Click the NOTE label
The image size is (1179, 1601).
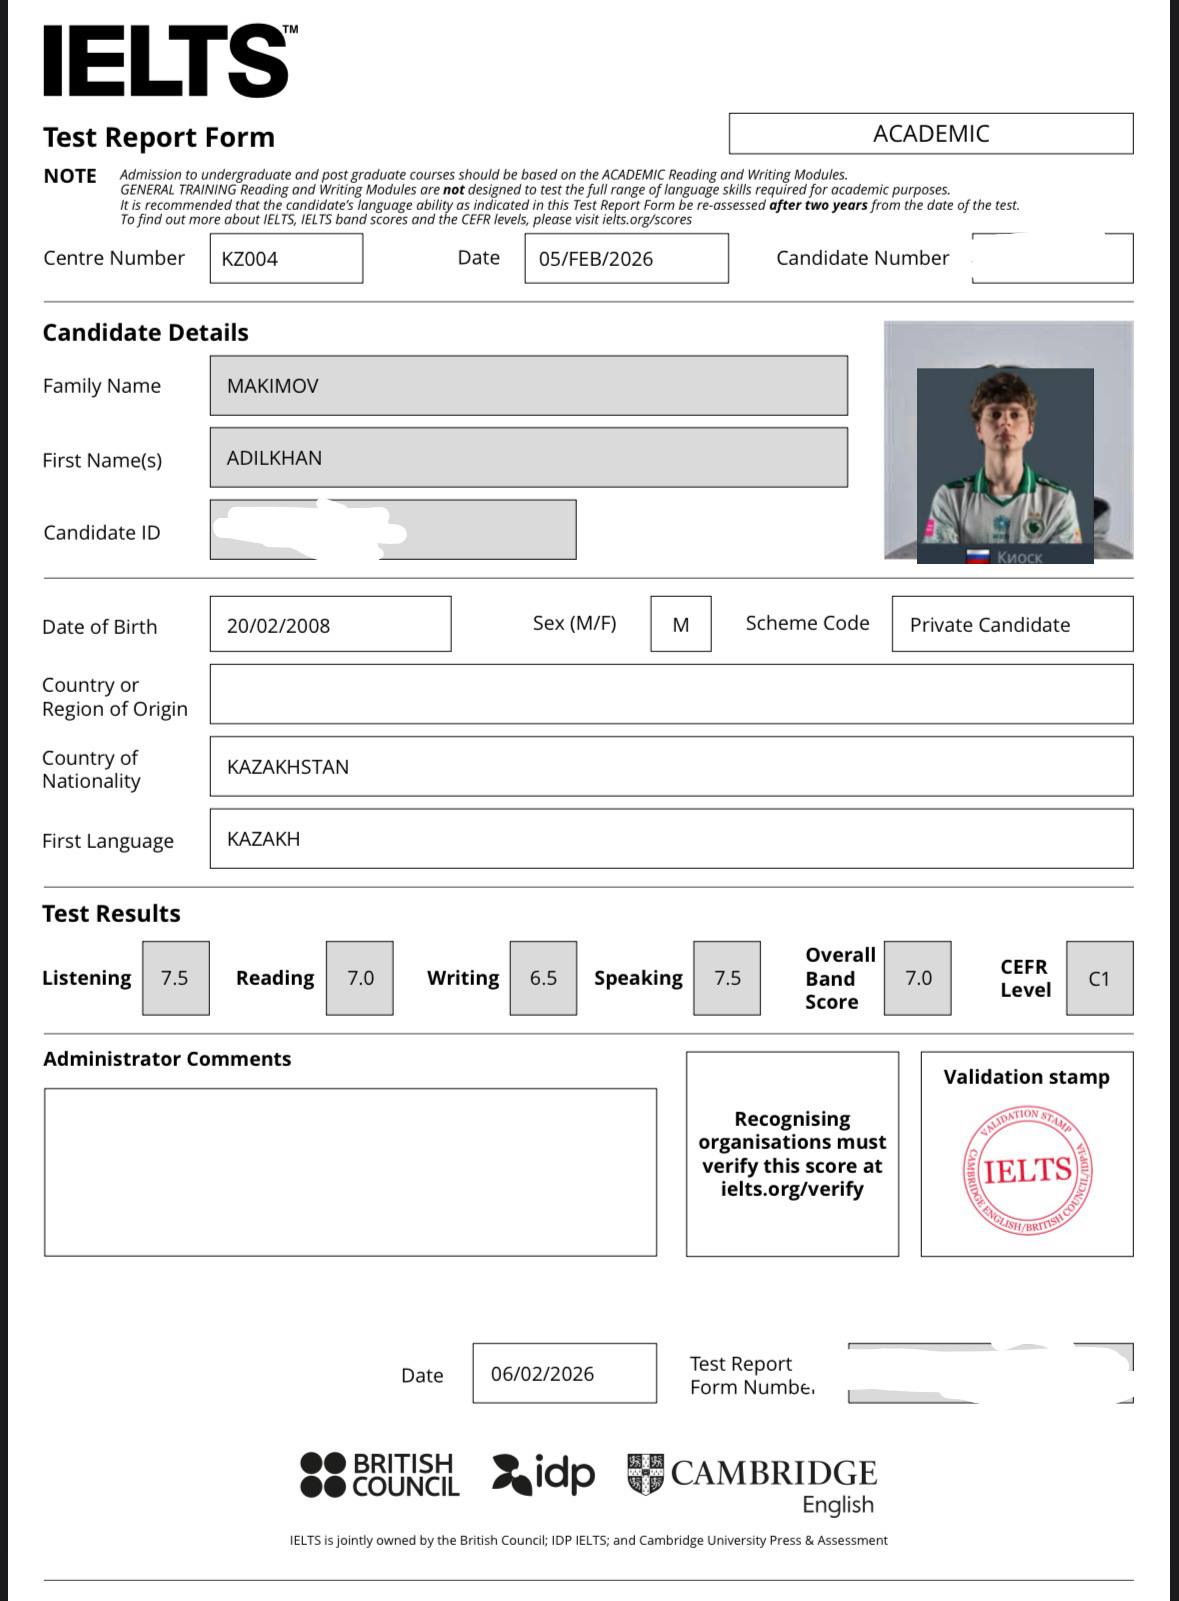point(70,176)
